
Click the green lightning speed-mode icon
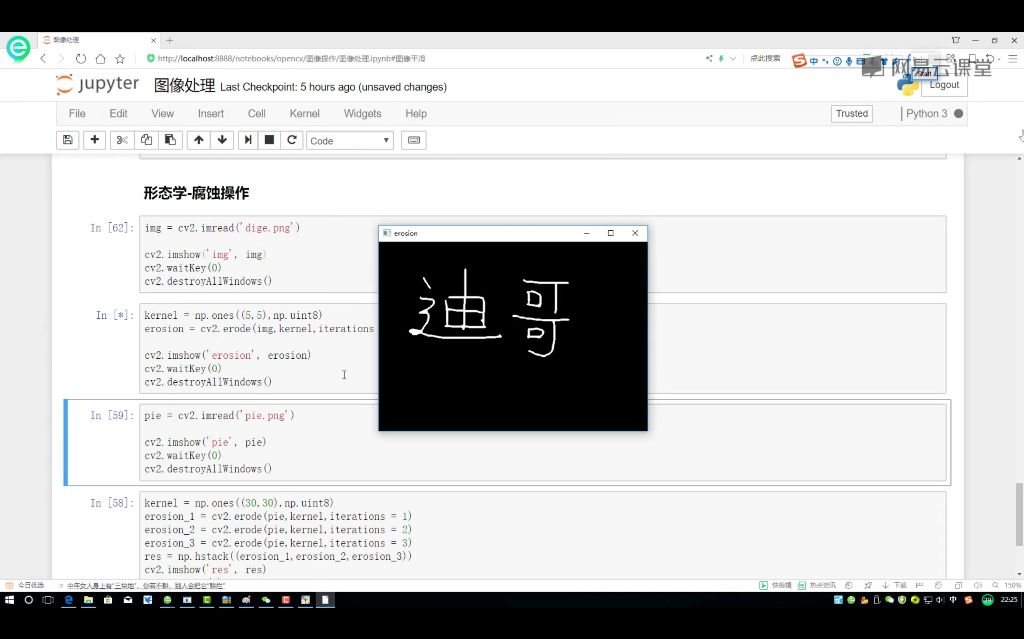[721, 58]
